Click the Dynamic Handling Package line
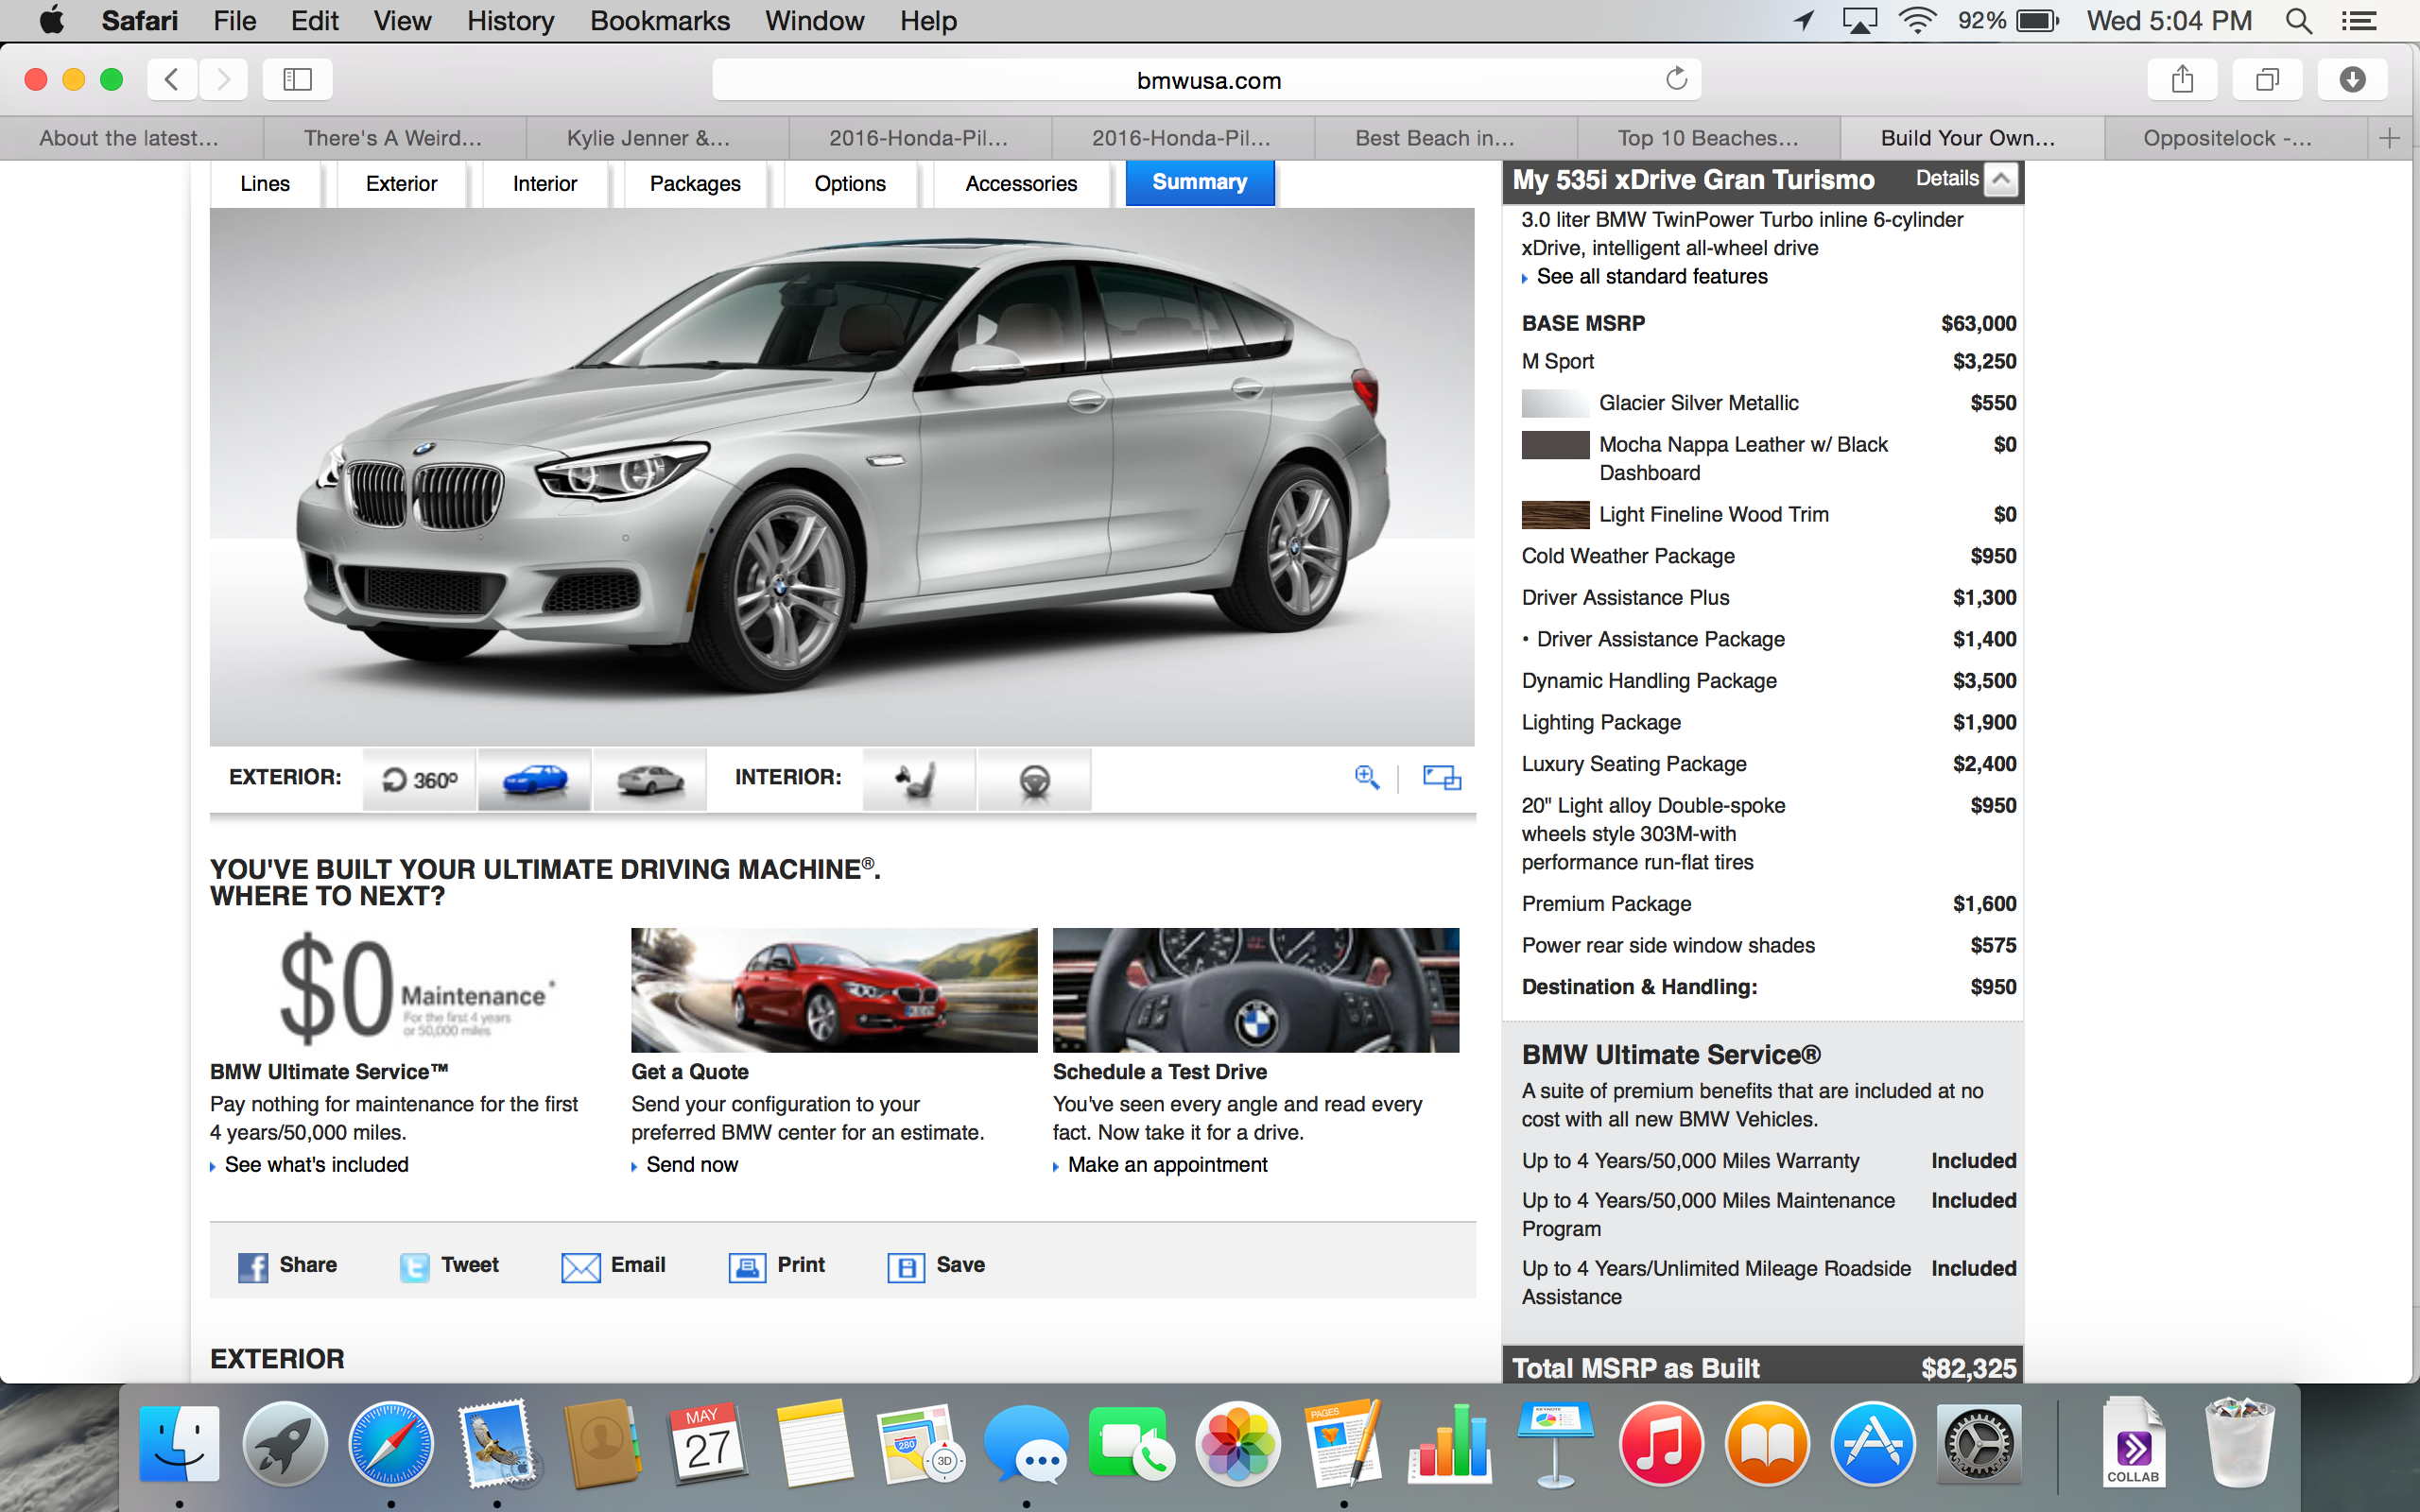This screenshot has height=1512, width=2420. 1768,681
